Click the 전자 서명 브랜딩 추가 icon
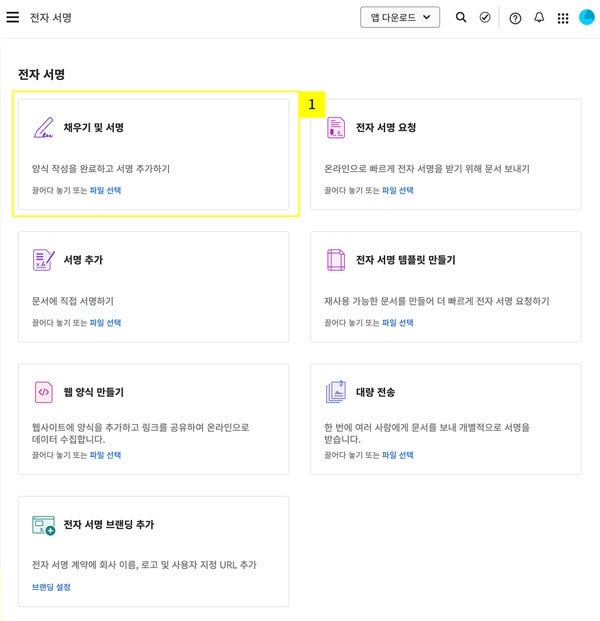The width and height of the screenshot is (600, 621). click(x=44, y=525)
